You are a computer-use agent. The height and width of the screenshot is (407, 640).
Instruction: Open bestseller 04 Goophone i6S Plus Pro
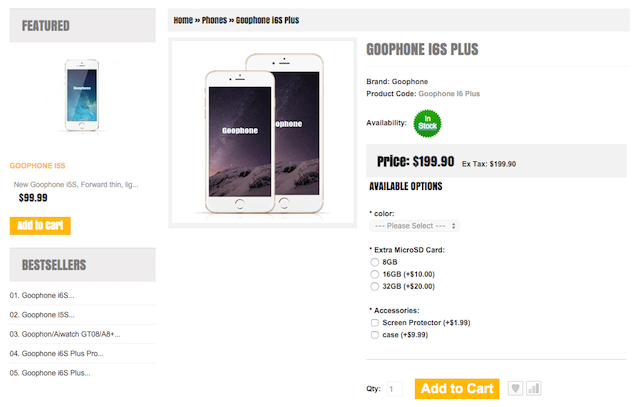tap(57, 354)
